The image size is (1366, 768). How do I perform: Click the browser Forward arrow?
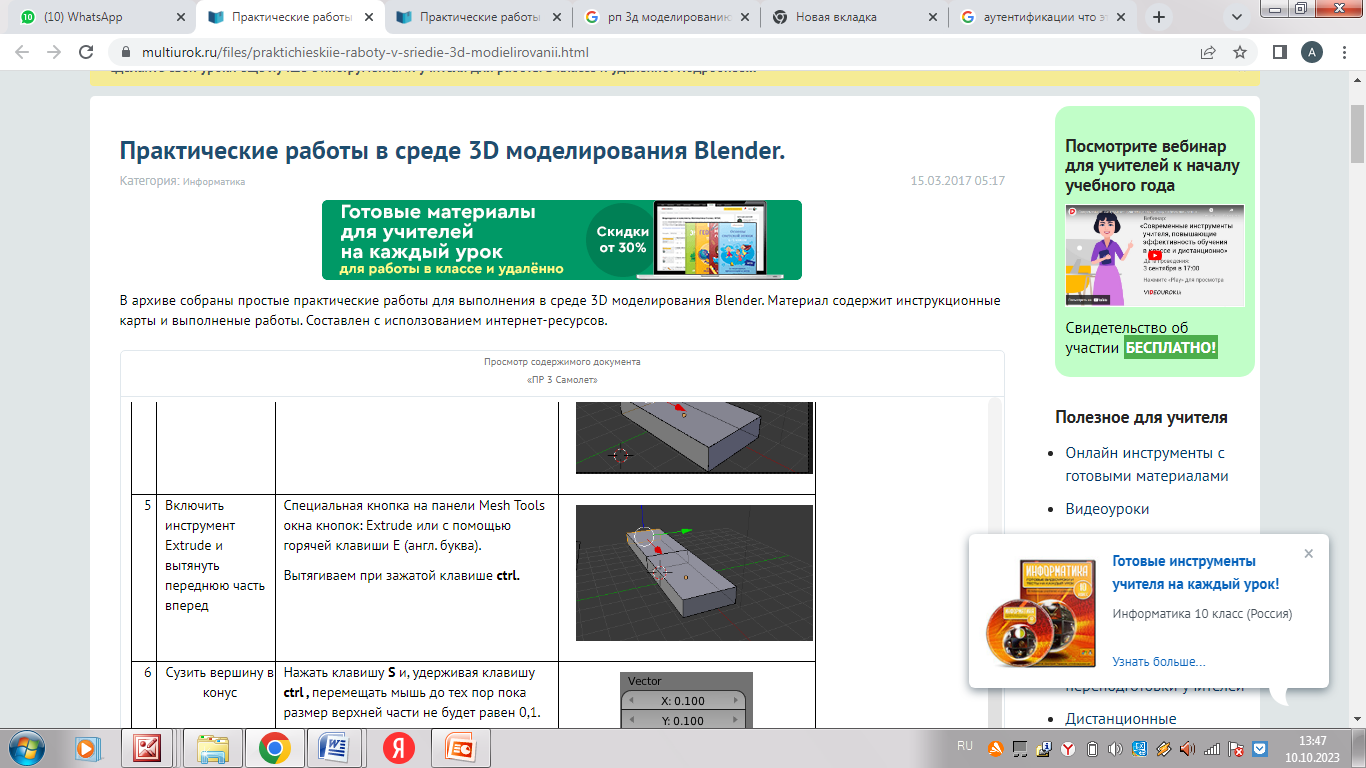(54, 52)
